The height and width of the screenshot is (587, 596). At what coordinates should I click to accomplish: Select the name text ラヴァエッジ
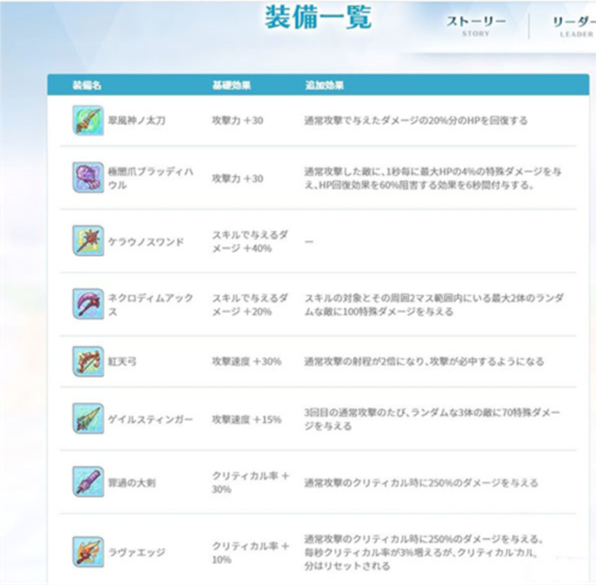[x=137, y=552]
